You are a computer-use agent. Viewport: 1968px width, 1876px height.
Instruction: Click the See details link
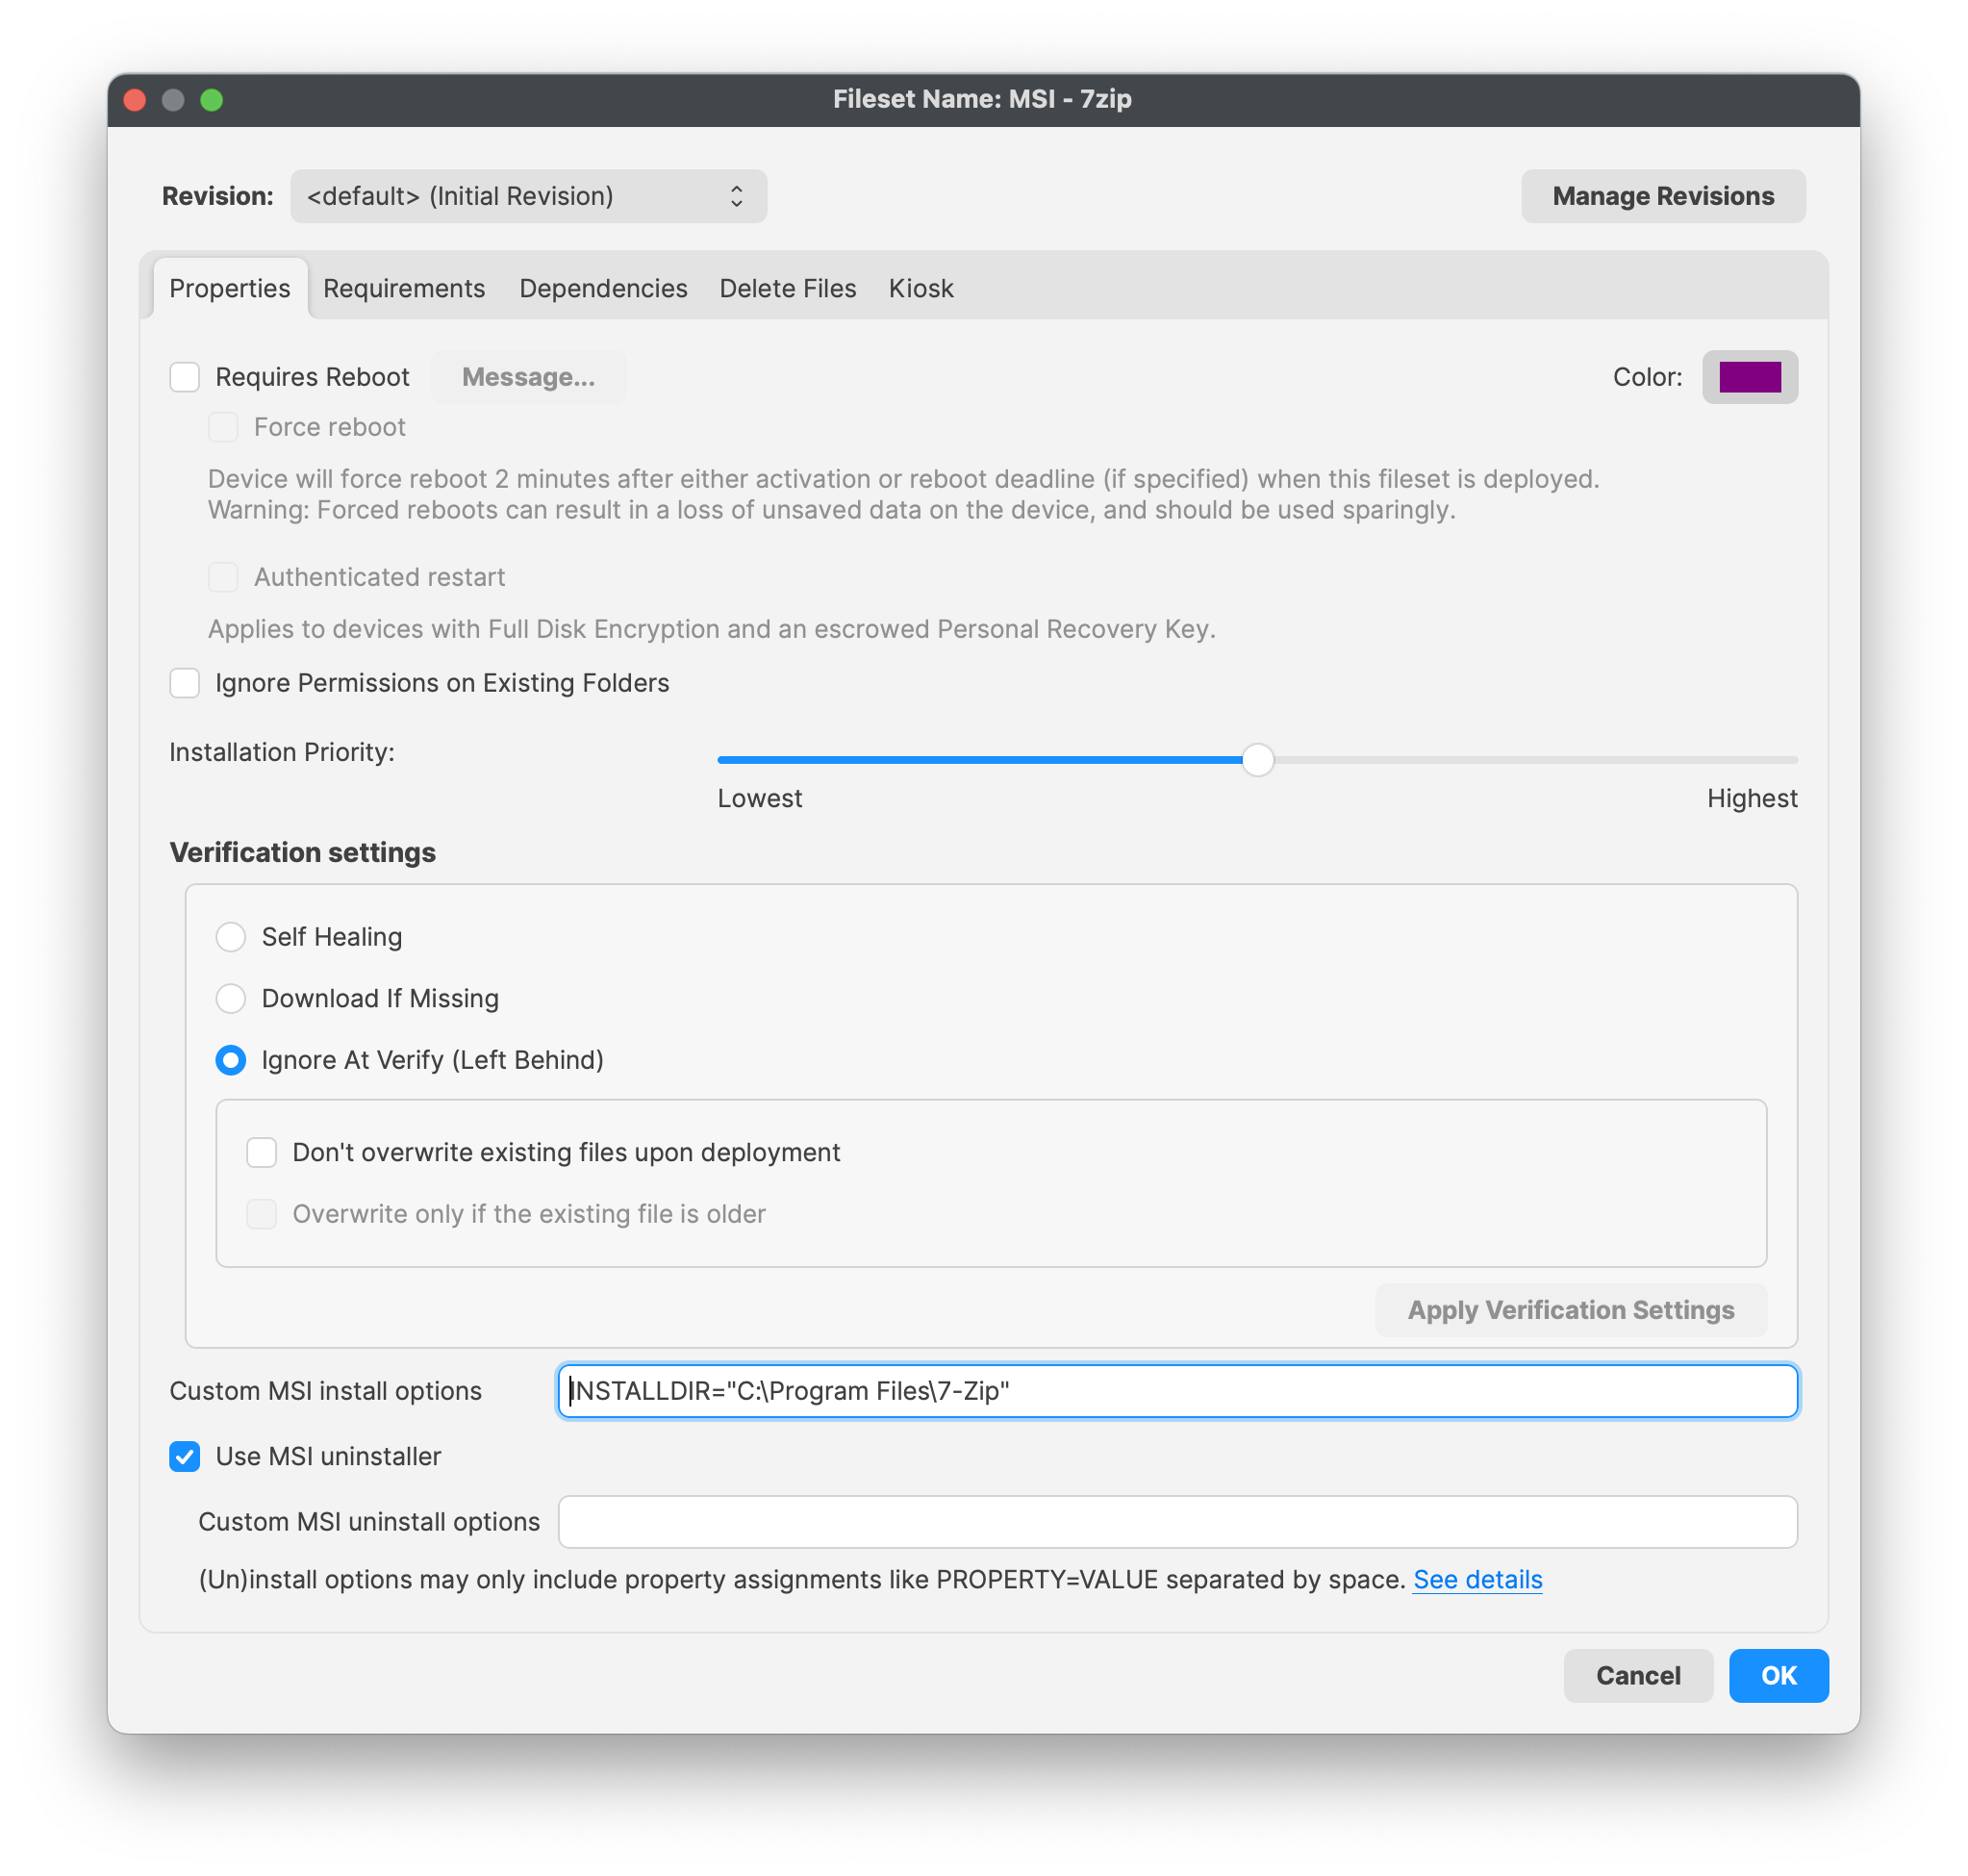pyautogui.click(x=1479, y=1579)
